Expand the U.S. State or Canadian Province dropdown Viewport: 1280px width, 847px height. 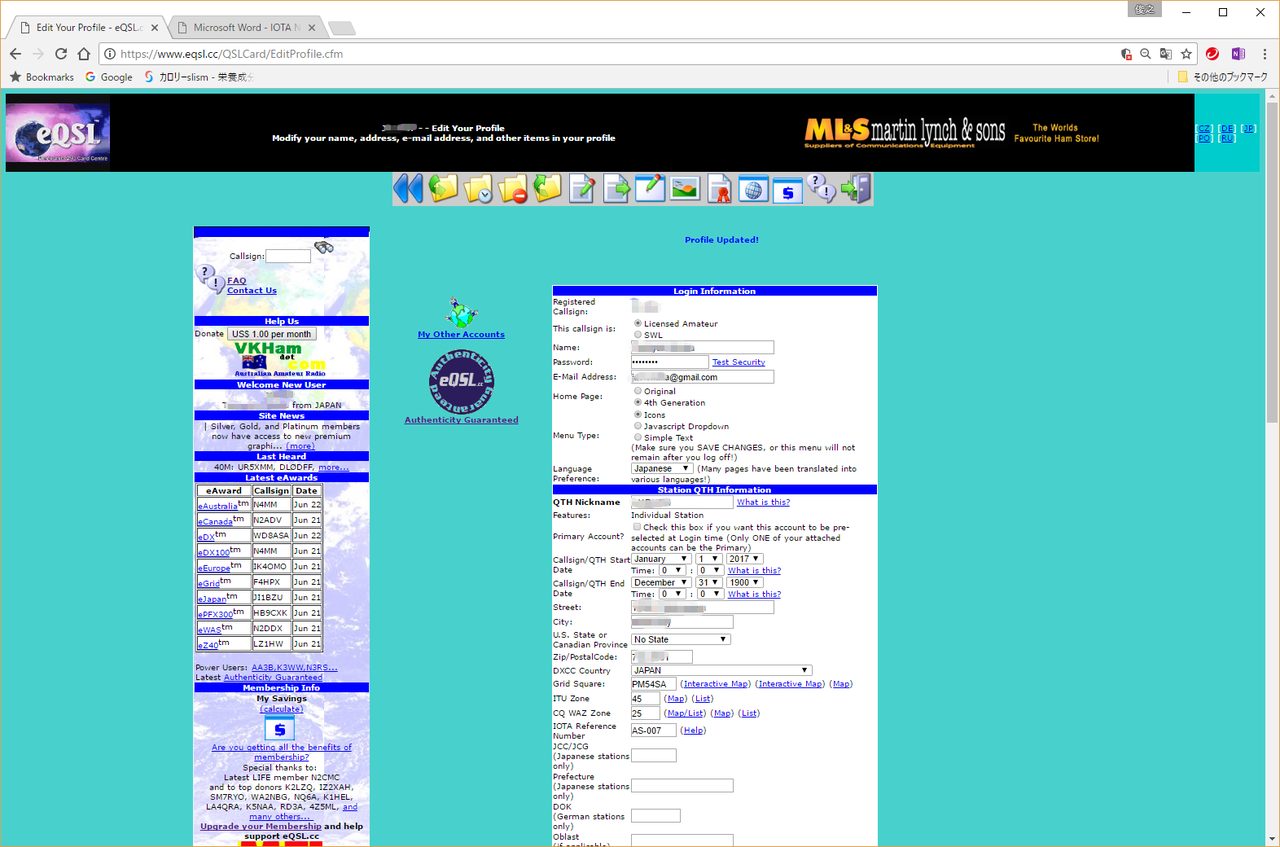tap(681, 639)
